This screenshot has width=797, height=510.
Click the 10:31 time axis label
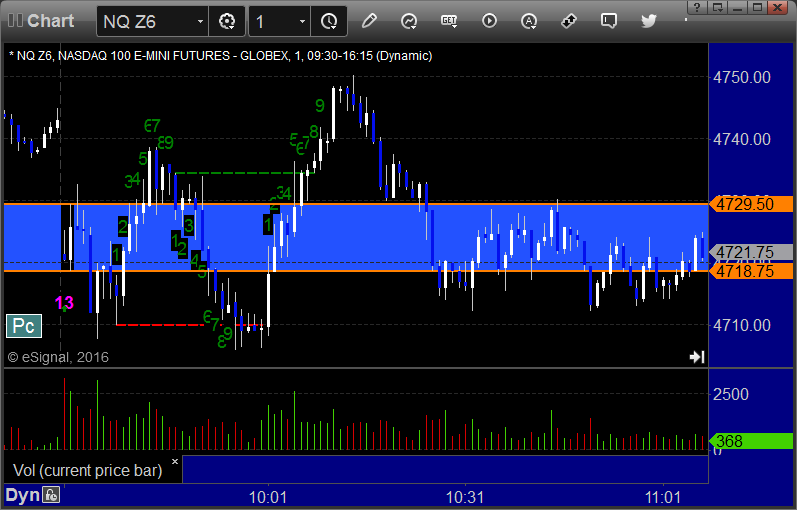pos(465,497)
